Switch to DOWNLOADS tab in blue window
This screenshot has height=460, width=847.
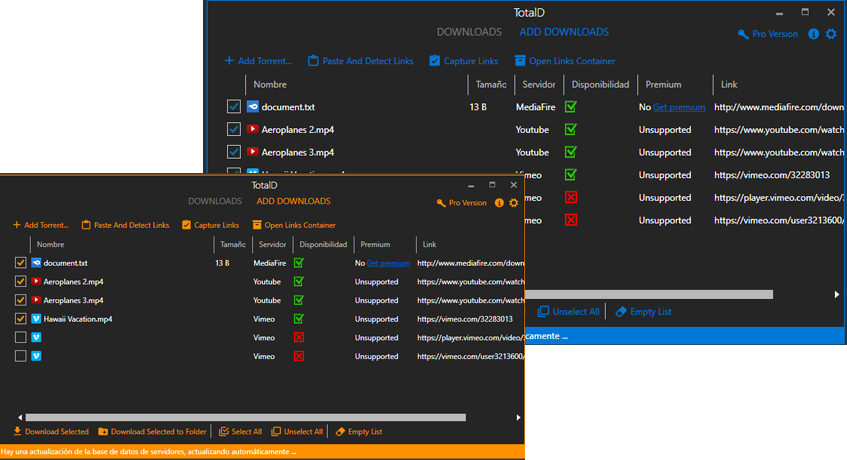[x=469, y=32]
